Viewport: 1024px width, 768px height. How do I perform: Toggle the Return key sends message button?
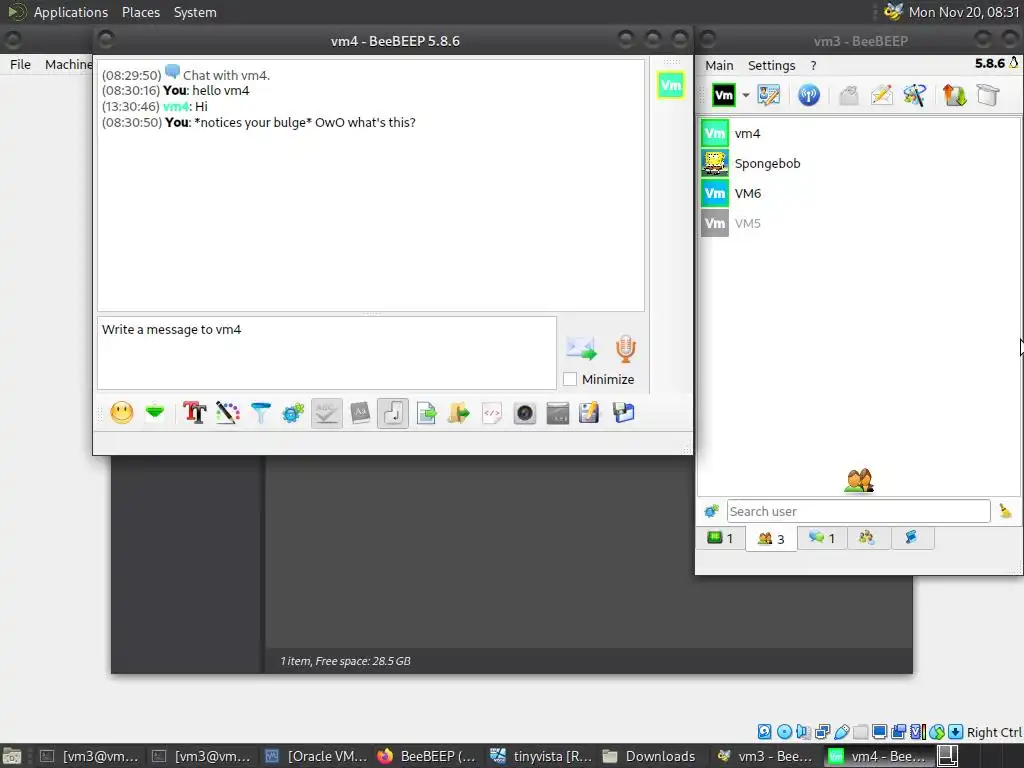tap(393, 413)
